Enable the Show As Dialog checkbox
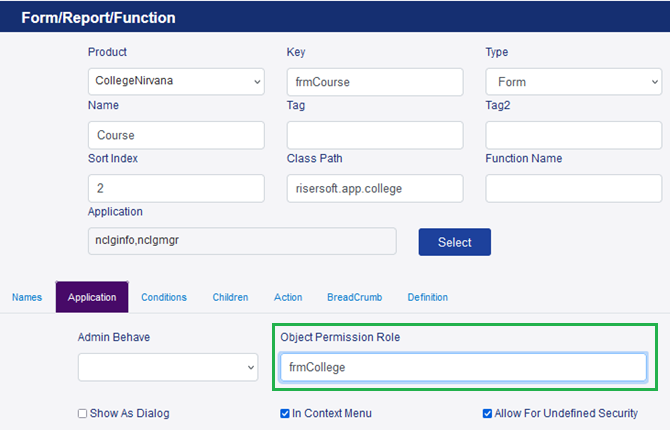 pyautogui.click(x=82, y=413)
